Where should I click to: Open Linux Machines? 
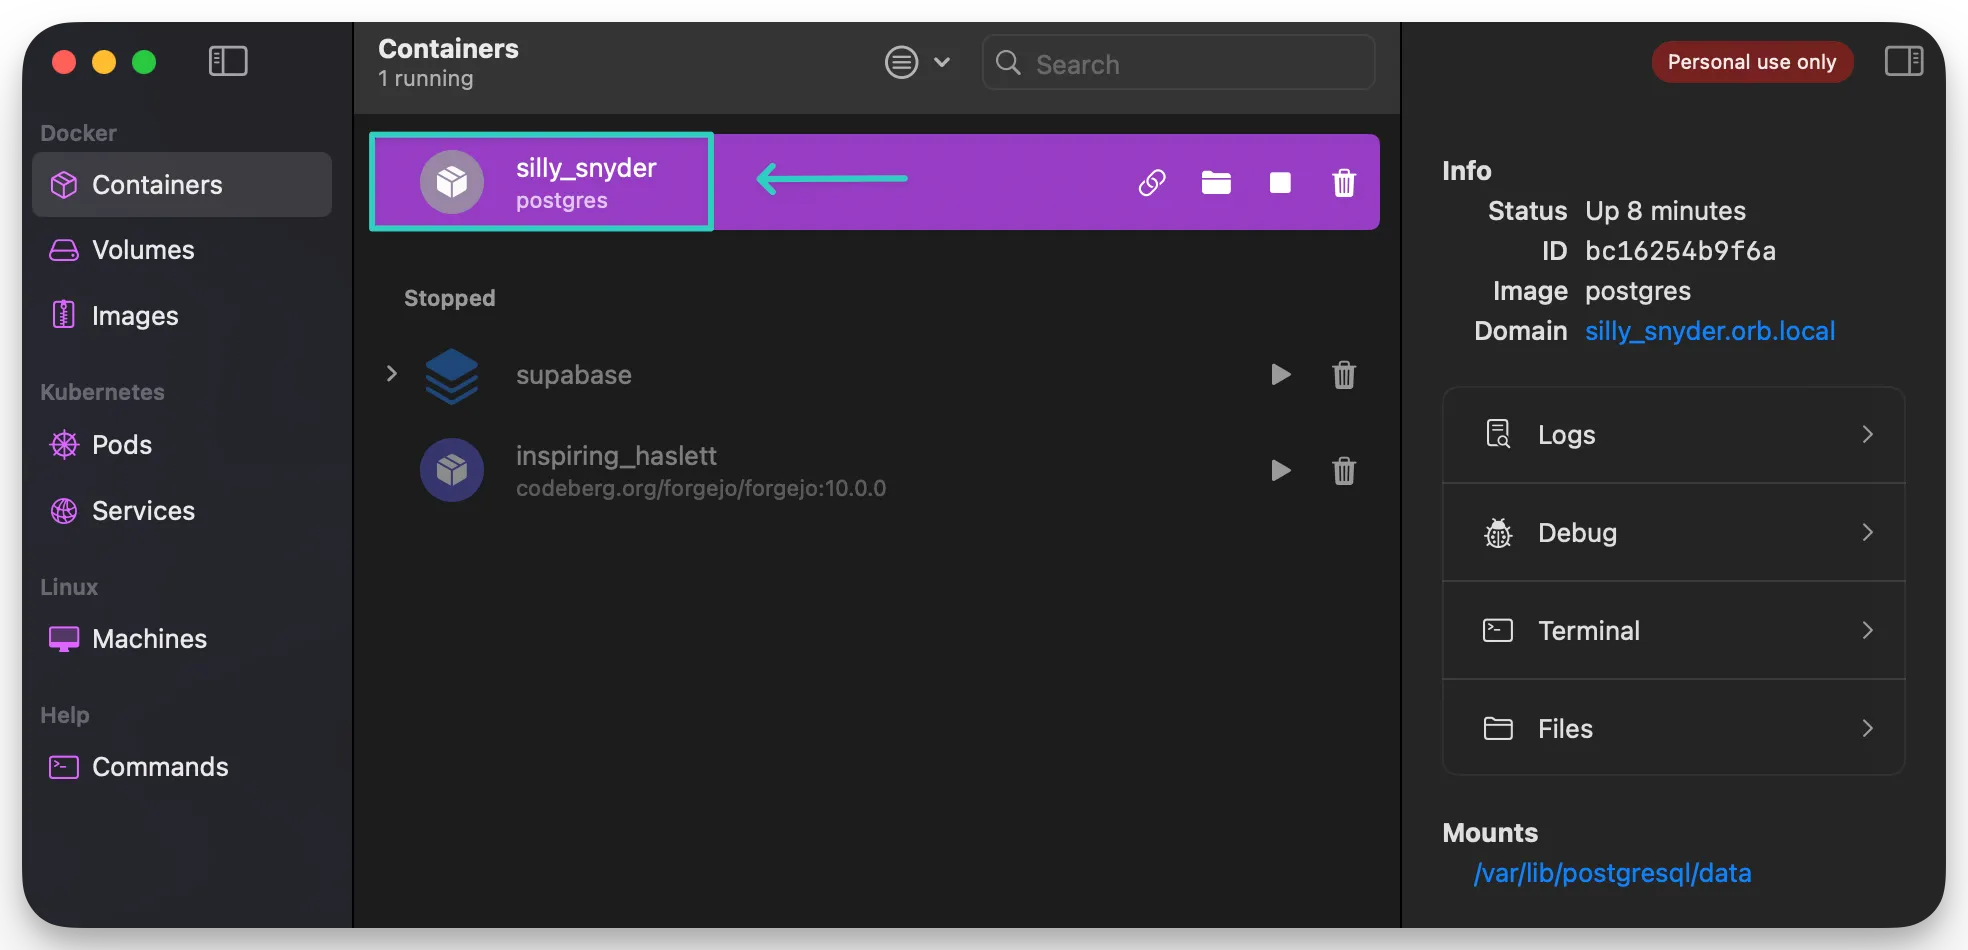click(182, 639)
